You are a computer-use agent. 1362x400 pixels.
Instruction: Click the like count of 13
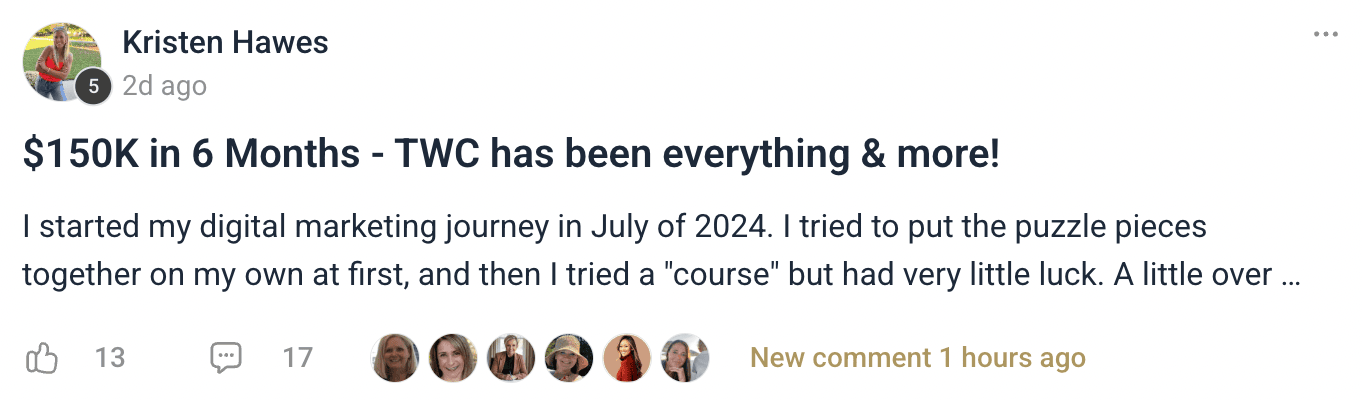110,358
